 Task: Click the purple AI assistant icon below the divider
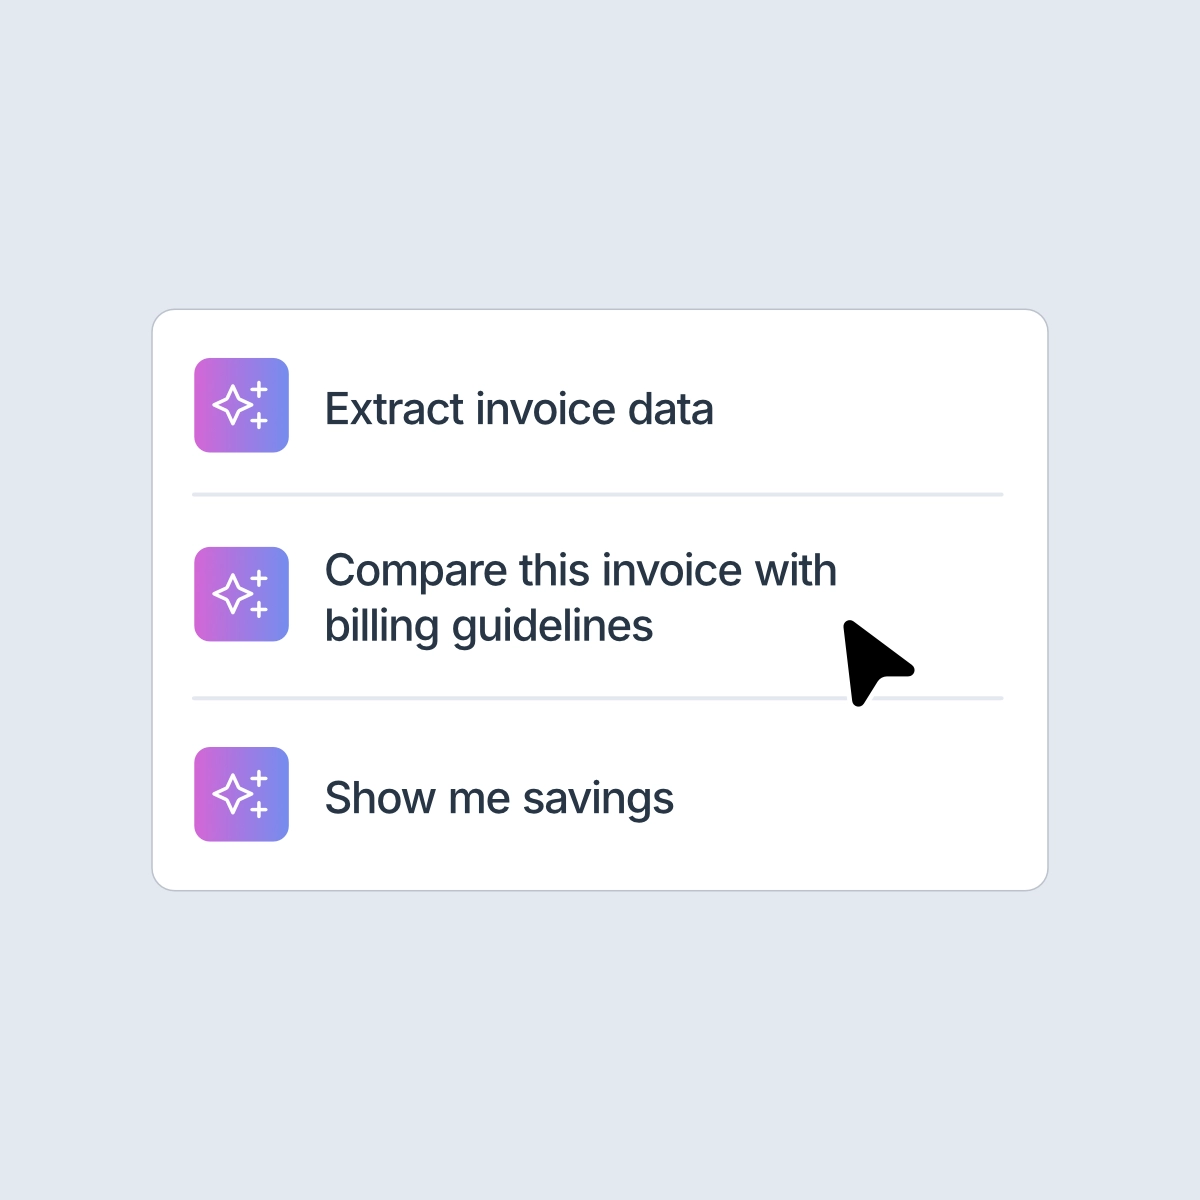point(241,793)
